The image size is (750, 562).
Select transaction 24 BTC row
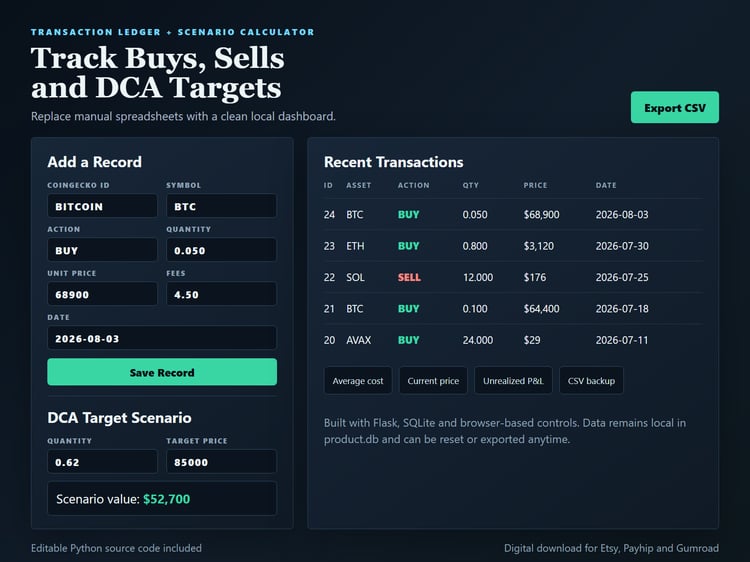(x=513, y=214)
